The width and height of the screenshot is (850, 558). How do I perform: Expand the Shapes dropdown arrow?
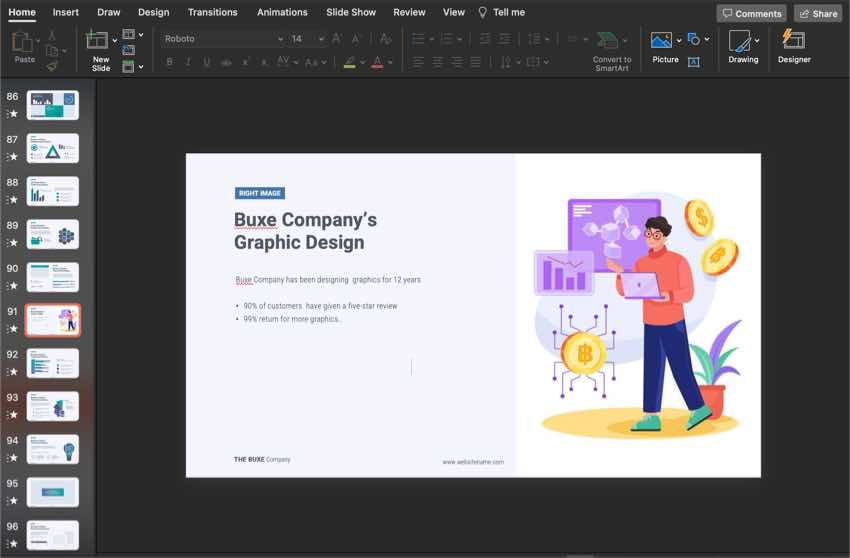(x=707, y=39)
